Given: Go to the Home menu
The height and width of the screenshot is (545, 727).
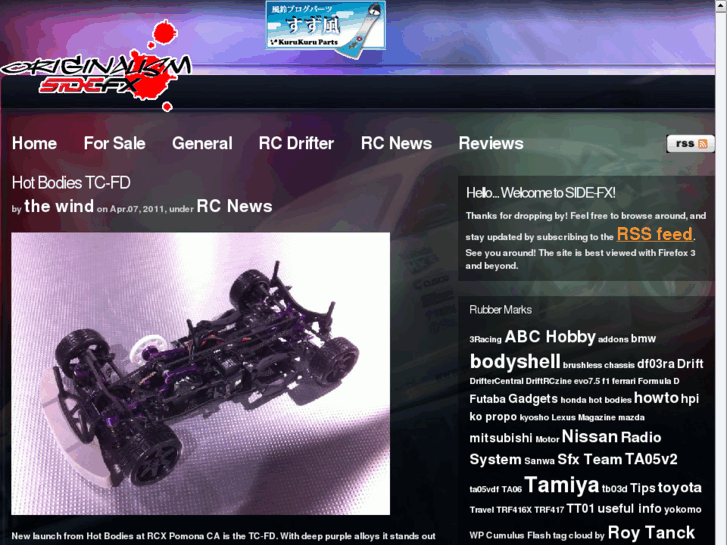Looking at the screenshot, I should [x=34, y=143].
